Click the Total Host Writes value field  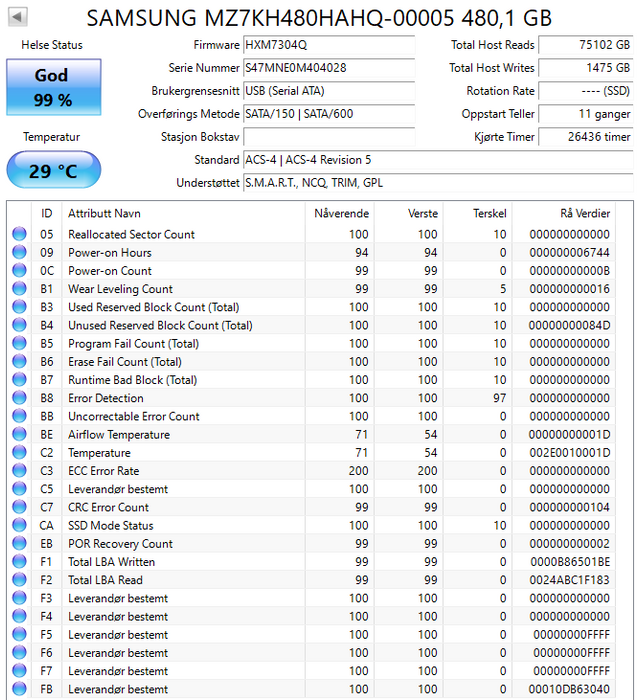[585, 68]
